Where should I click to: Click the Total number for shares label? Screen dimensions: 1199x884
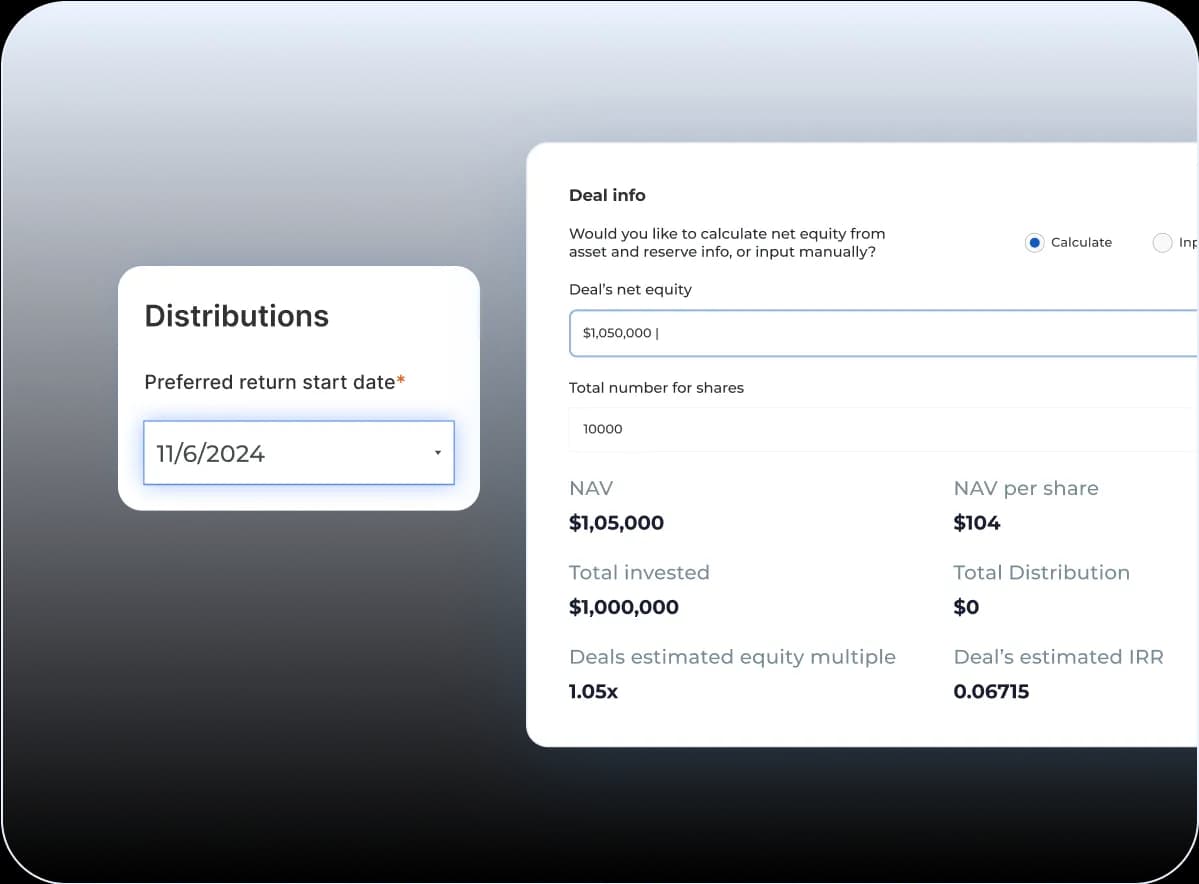point(656,387)
